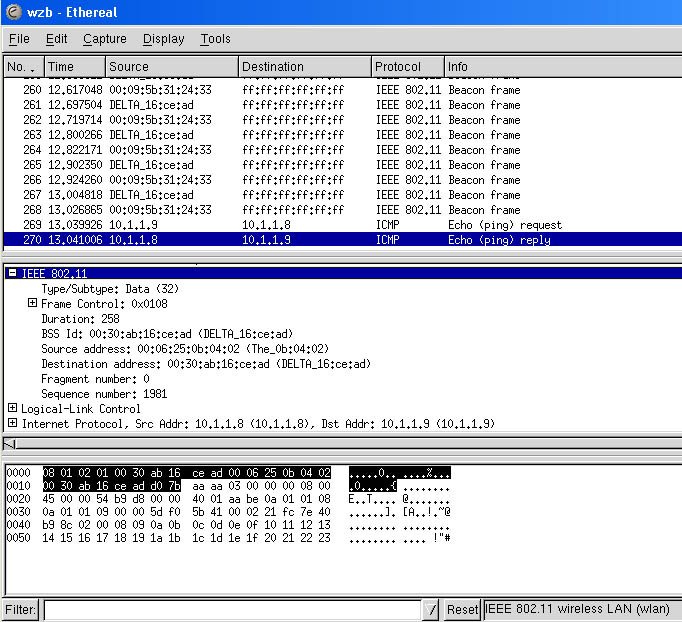Click the IEEE 802.11 wireless LAN status field

582,609
